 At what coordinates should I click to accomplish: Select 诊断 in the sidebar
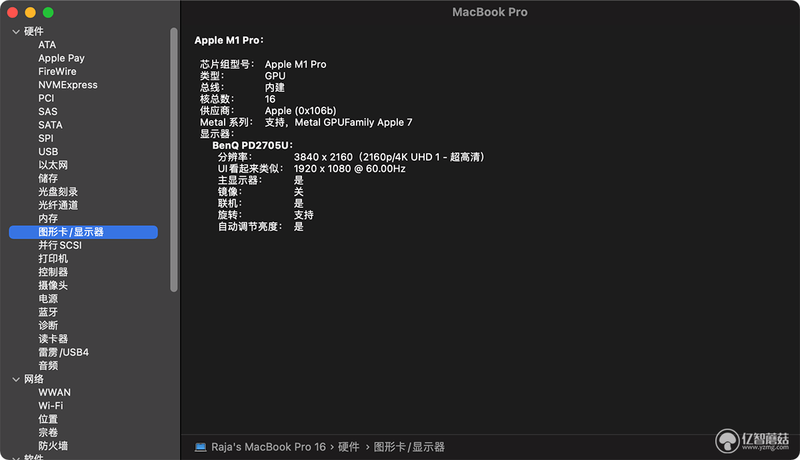pos(48,325)
